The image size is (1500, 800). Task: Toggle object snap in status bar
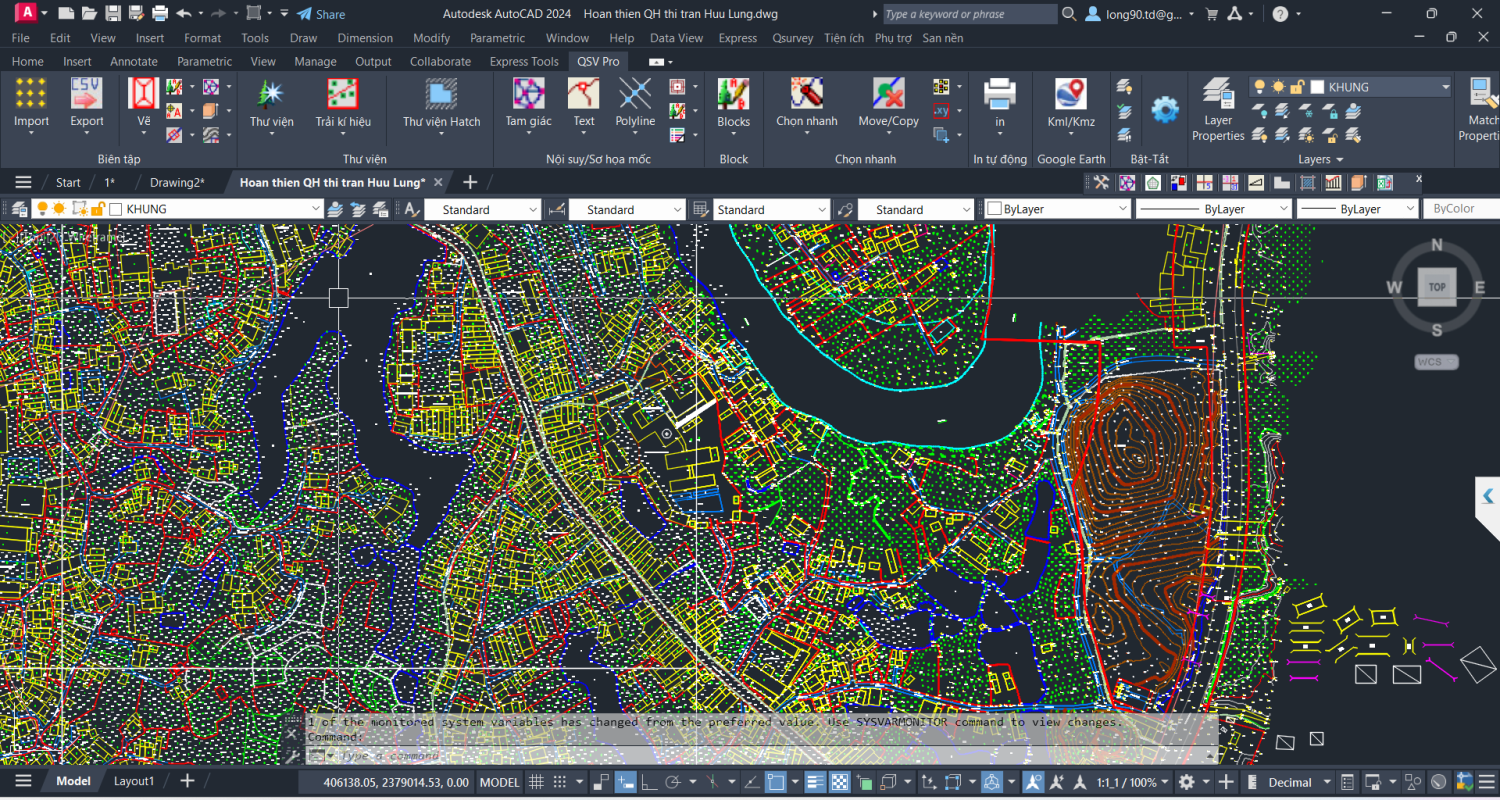click(775, 782)
